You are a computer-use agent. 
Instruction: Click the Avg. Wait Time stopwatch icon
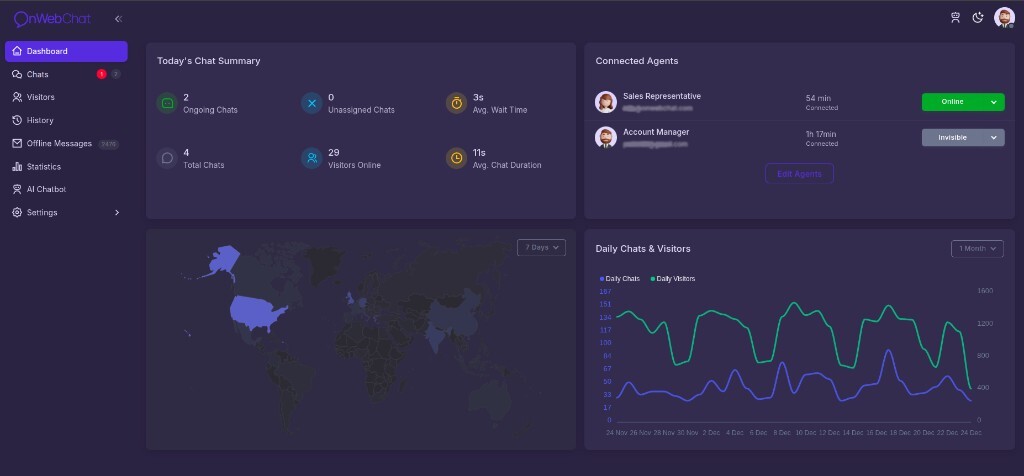(456, 103)
